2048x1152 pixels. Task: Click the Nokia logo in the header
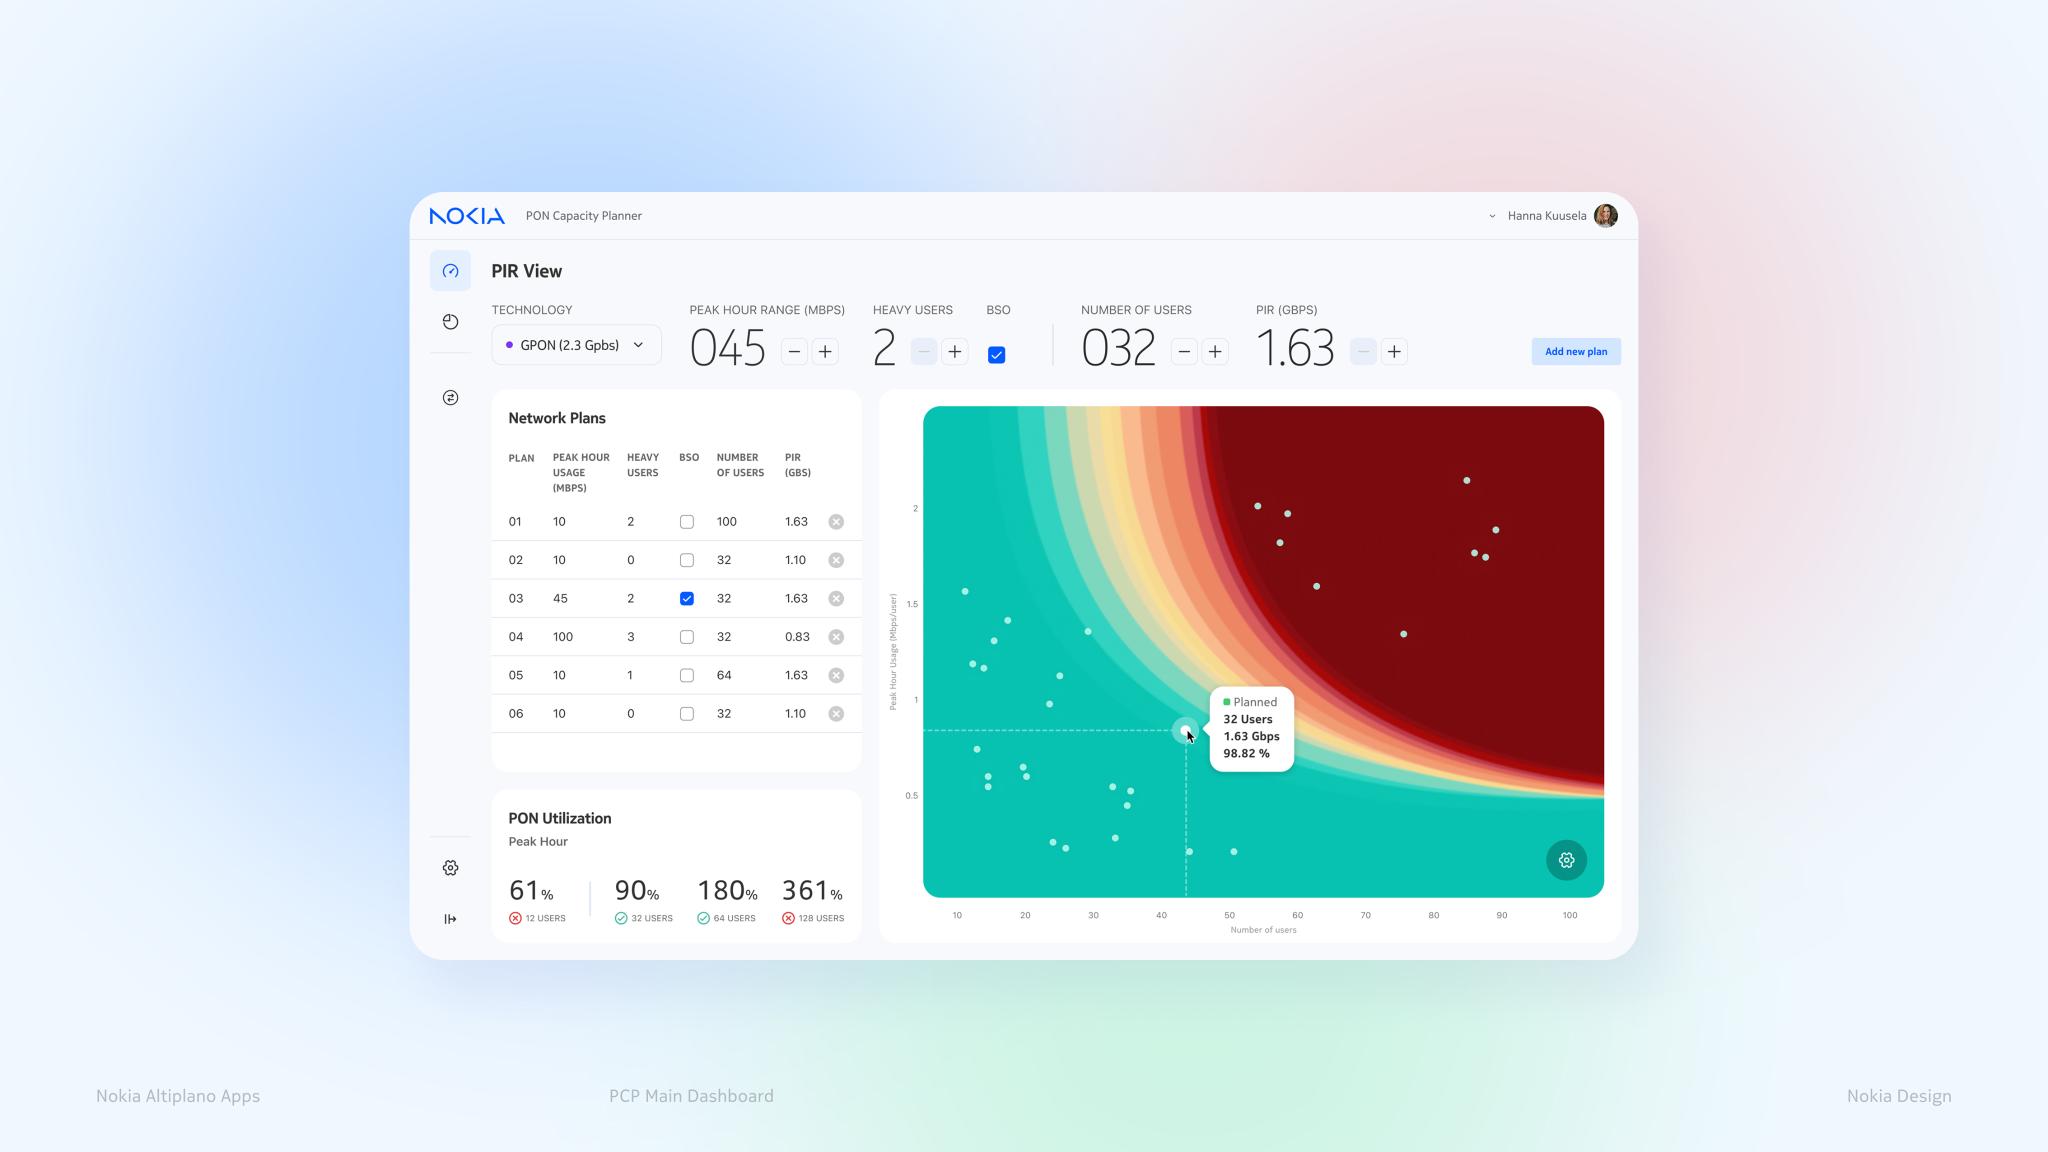pos(465,215)
